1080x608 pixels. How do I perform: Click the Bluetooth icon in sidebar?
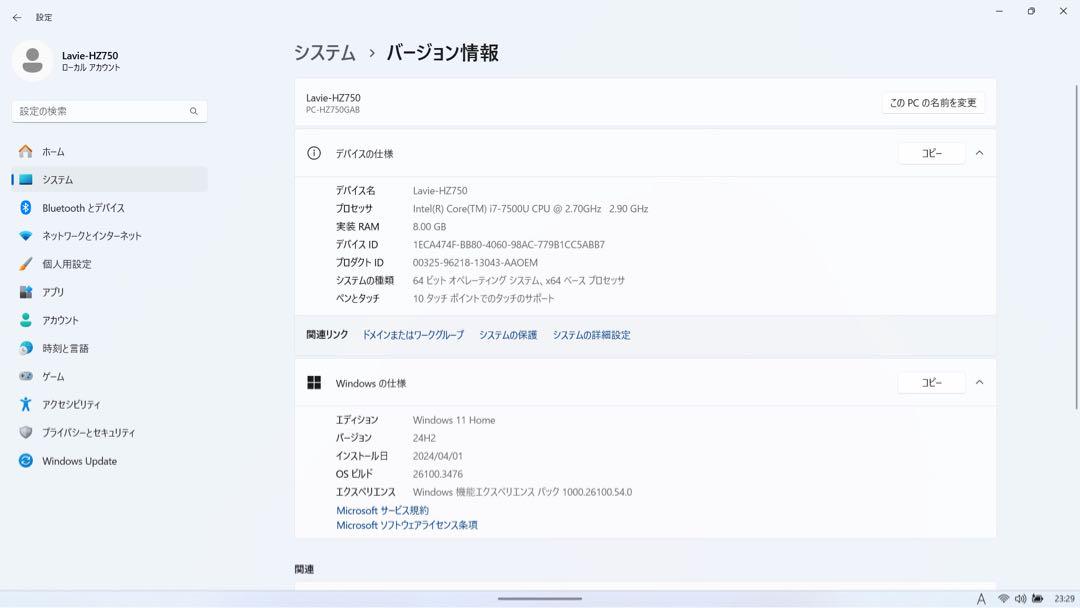click(25, 208)
